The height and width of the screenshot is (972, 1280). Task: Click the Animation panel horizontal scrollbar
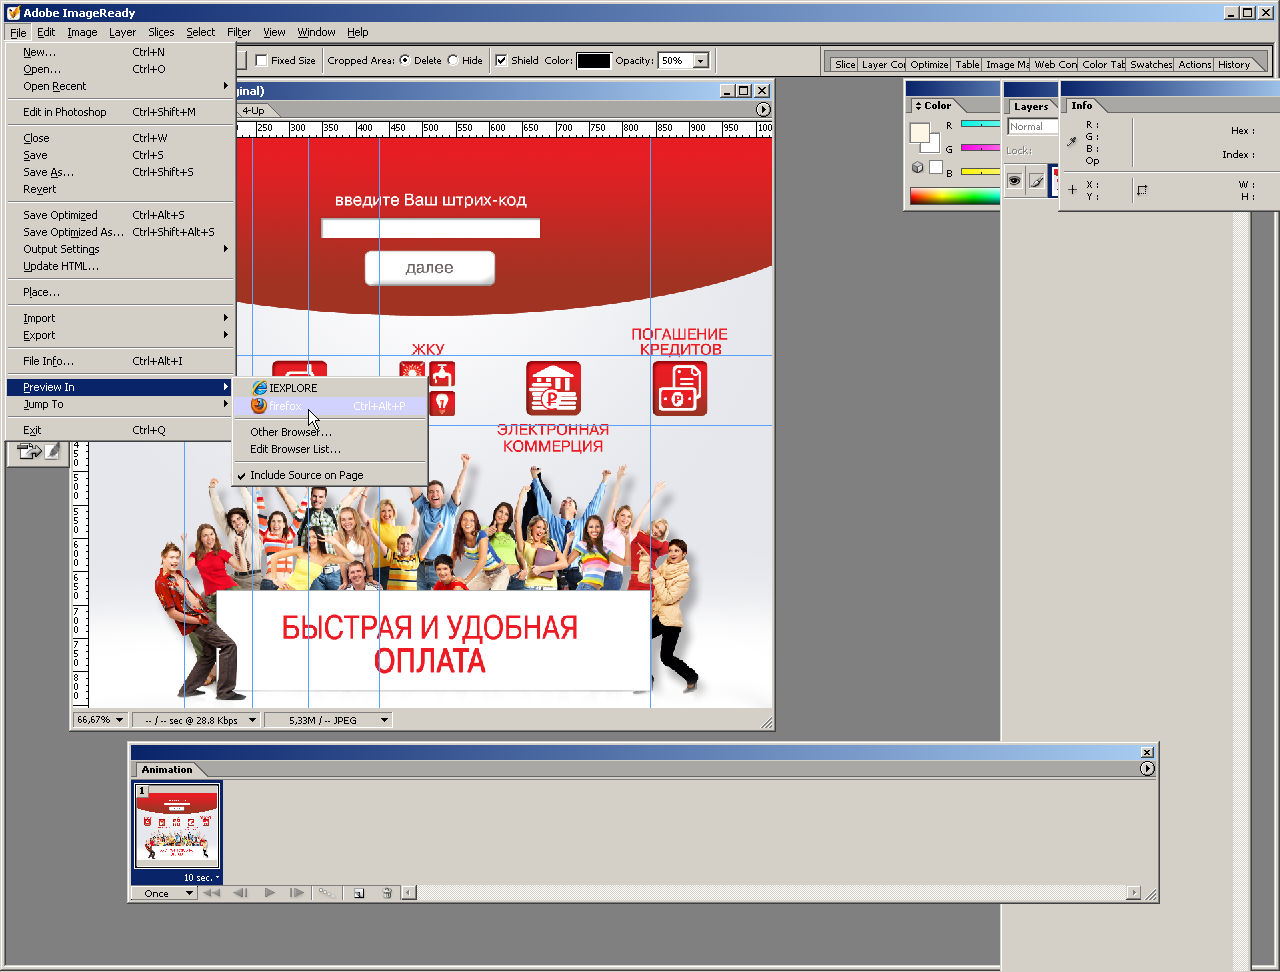(x=771, y=893)
